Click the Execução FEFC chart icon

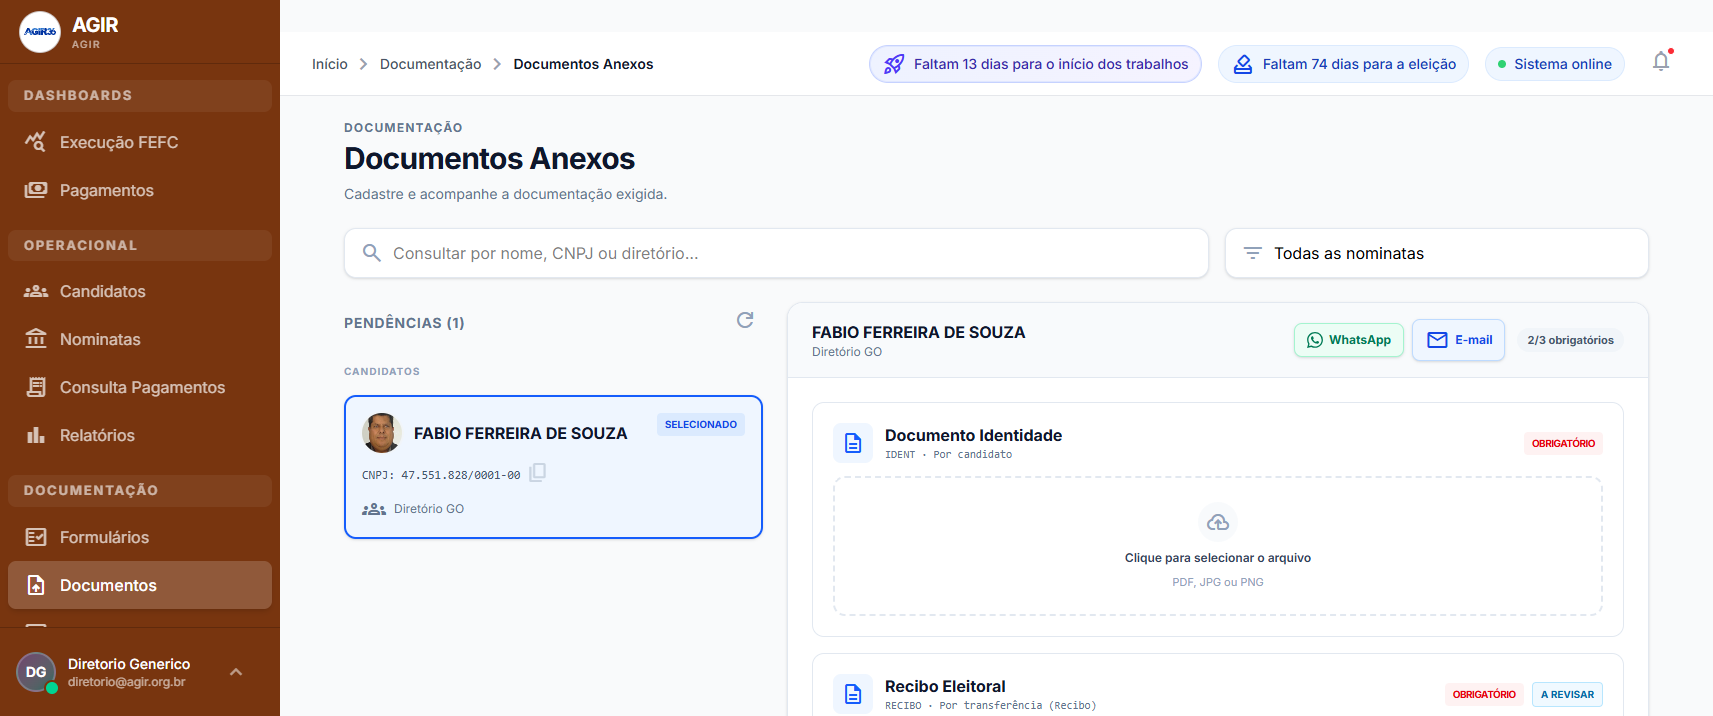click(x=36, y=142)
